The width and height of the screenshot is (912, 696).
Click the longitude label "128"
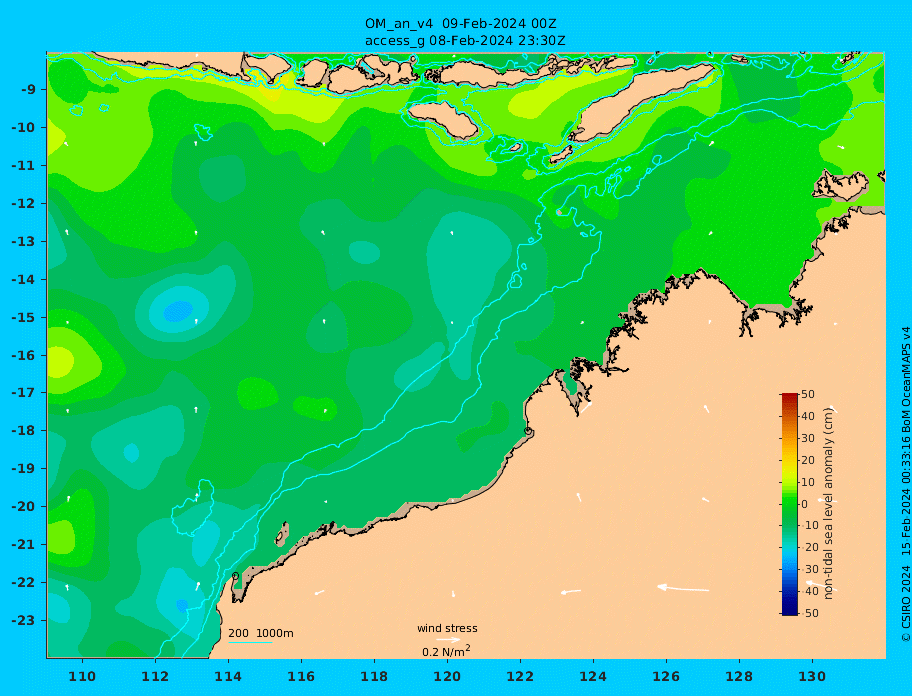click(739, 676)
